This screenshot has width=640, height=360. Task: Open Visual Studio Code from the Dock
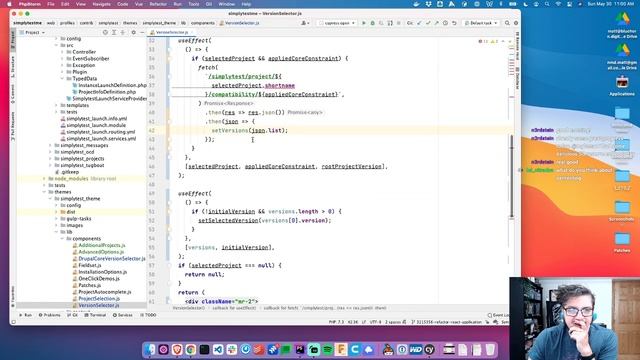point(218,349)
